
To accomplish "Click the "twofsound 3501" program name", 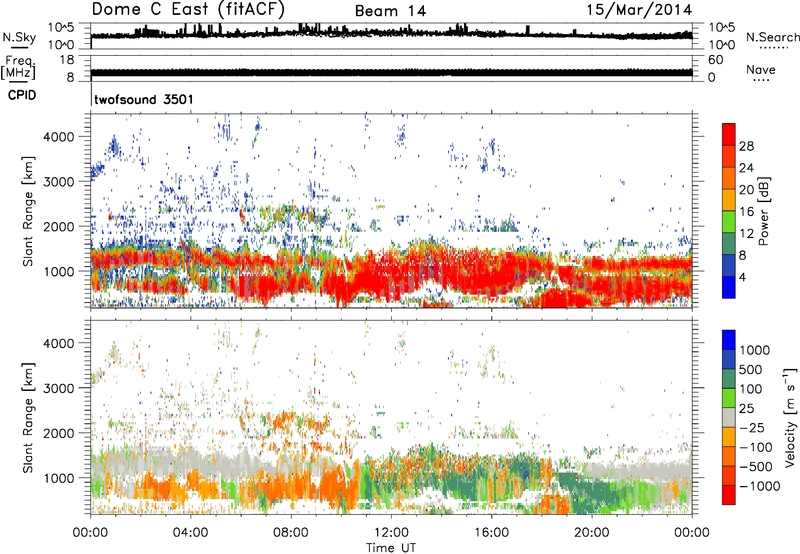I will (x=144, y=99).
